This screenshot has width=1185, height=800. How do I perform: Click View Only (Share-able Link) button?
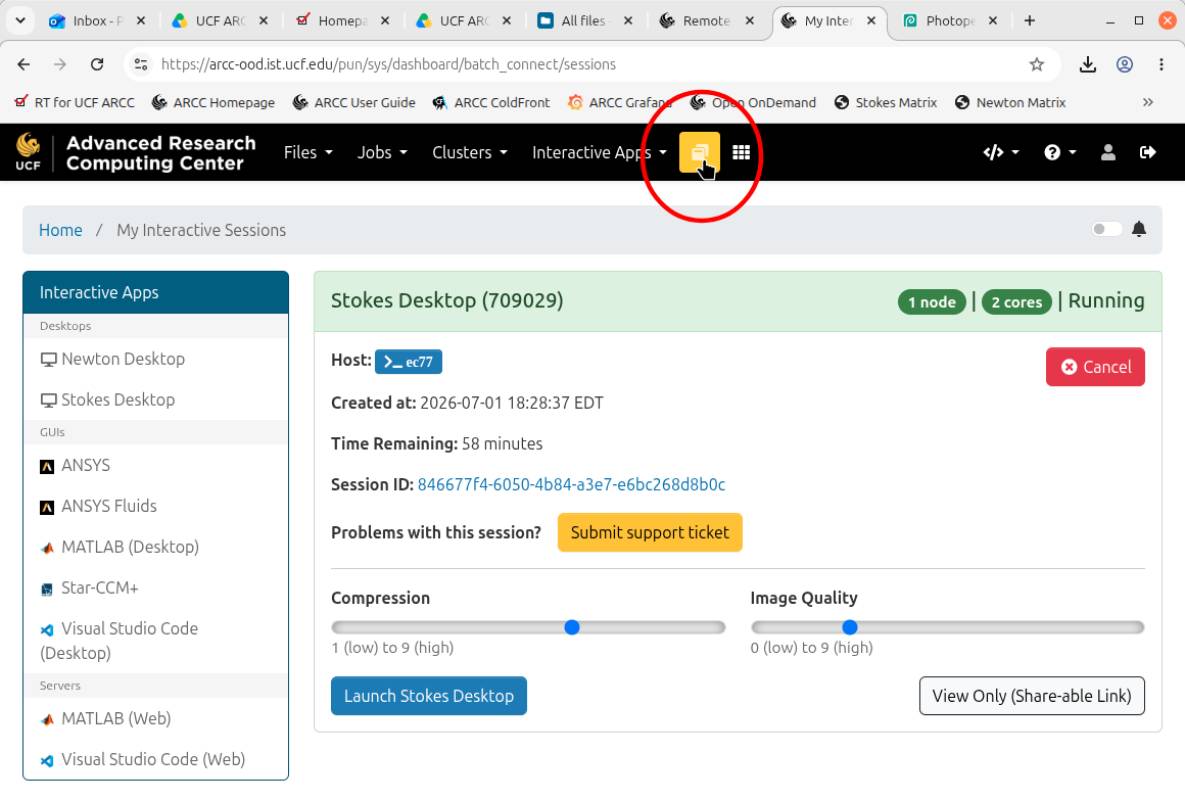tap(1032, 696)
